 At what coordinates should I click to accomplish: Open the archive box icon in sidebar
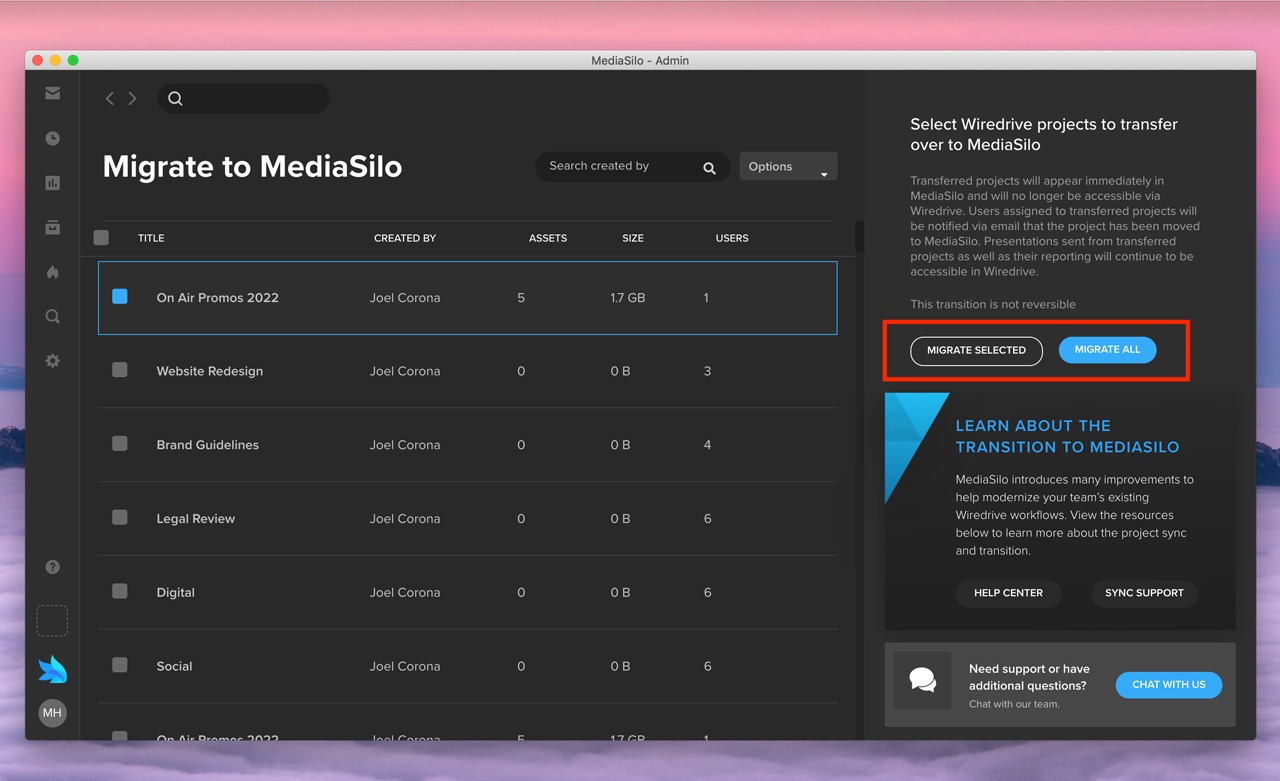53,228
